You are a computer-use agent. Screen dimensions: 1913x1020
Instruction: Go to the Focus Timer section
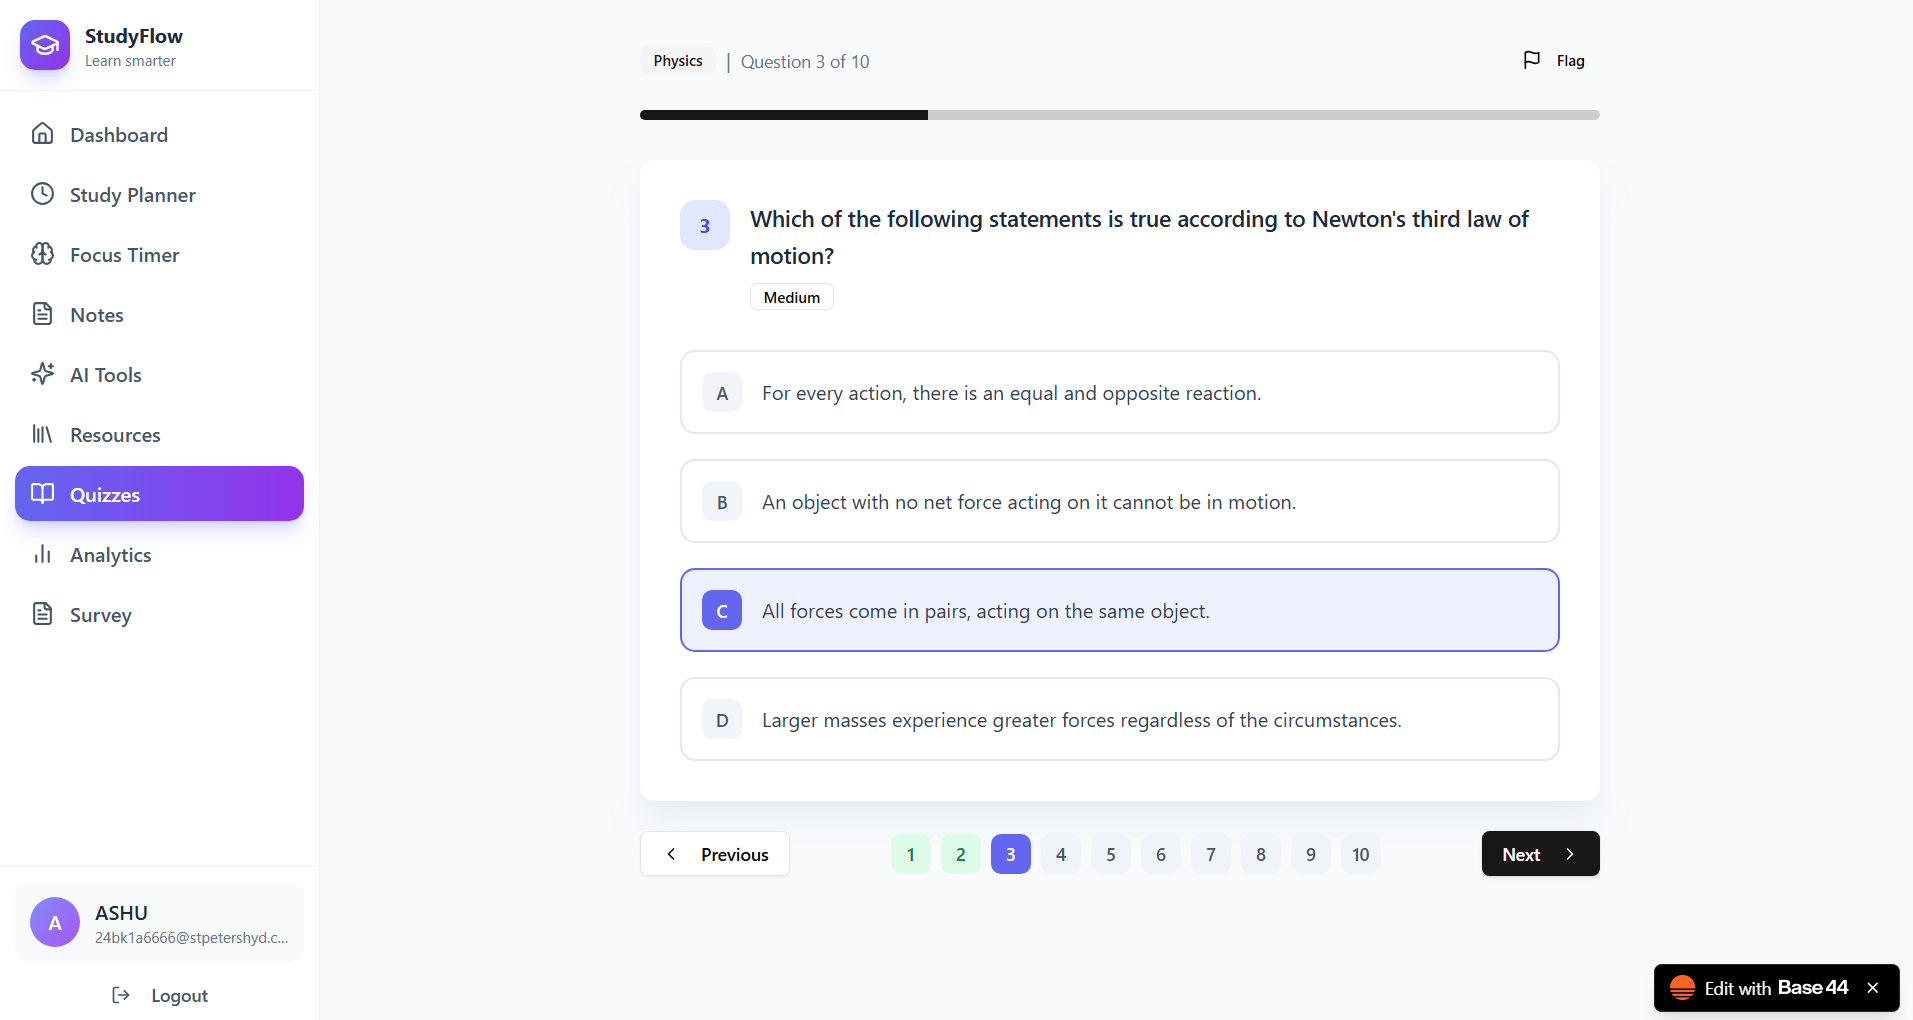pyautogui.click(x=159, y=254)
